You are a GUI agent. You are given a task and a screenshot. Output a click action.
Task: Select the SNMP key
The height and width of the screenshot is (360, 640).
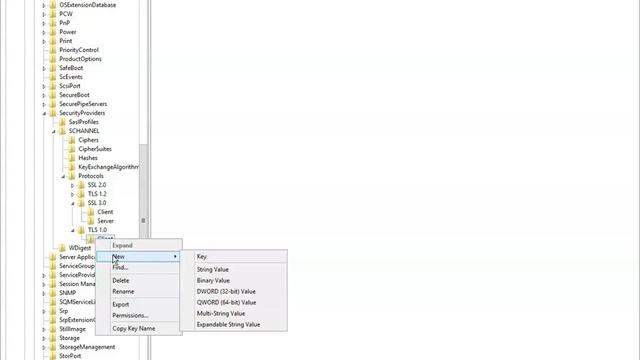pyautogui.click(x=68, y=293)
